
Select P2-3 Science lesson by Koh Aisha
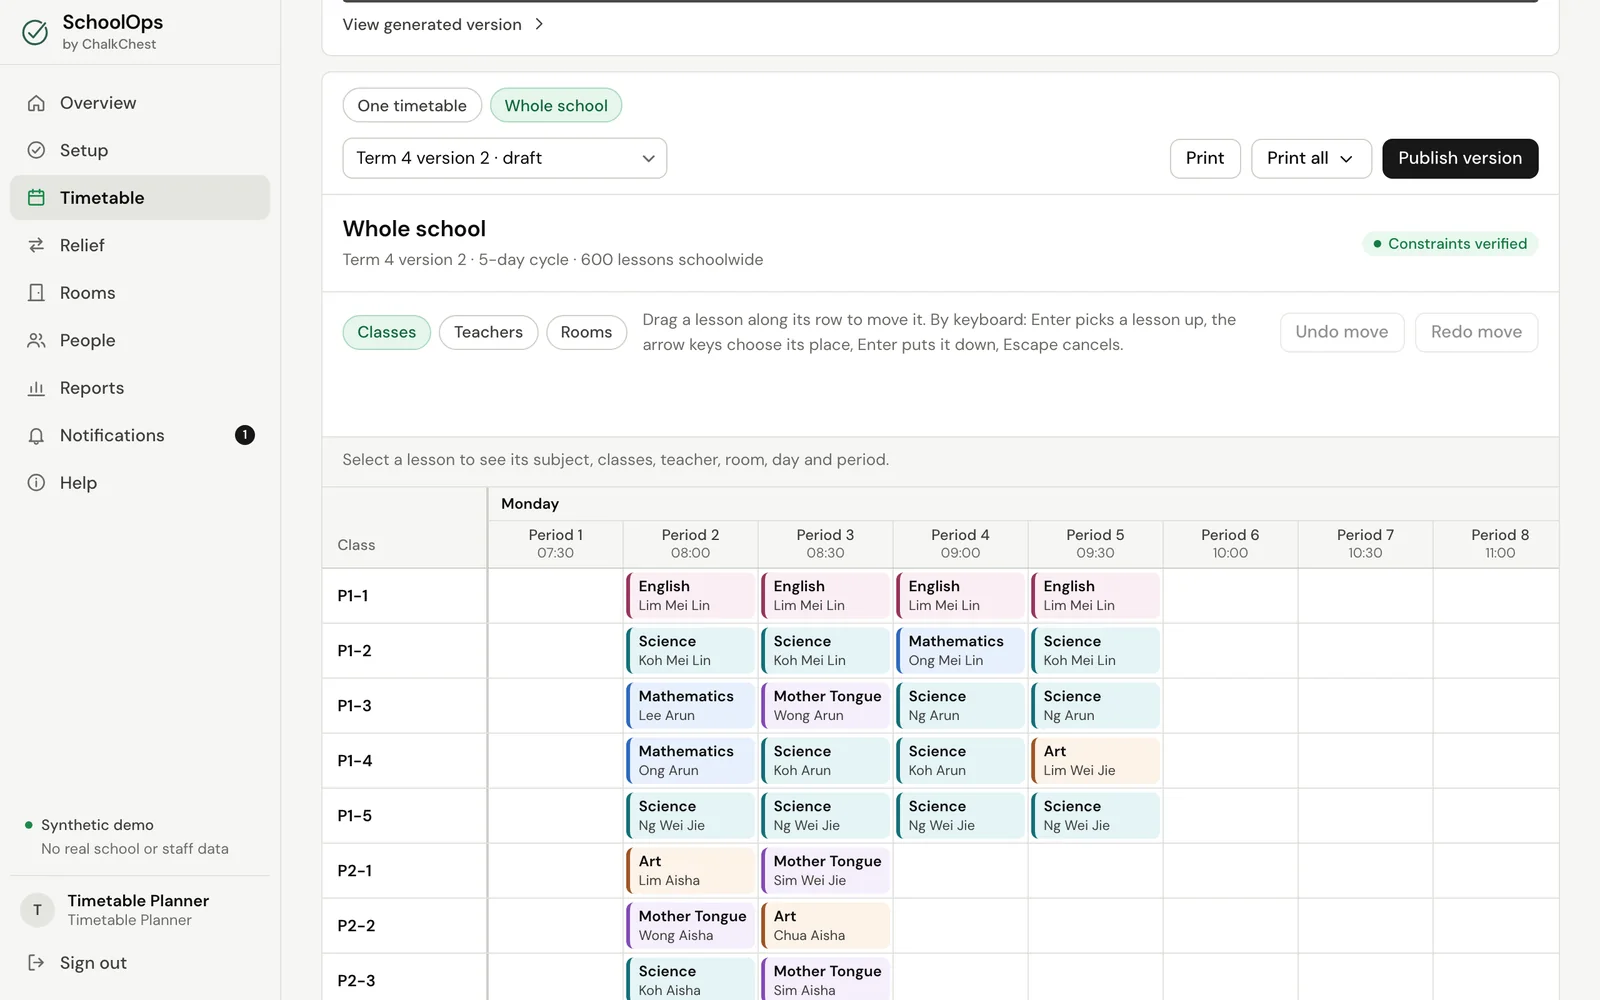pyautogui.click(x=690, y=980)
